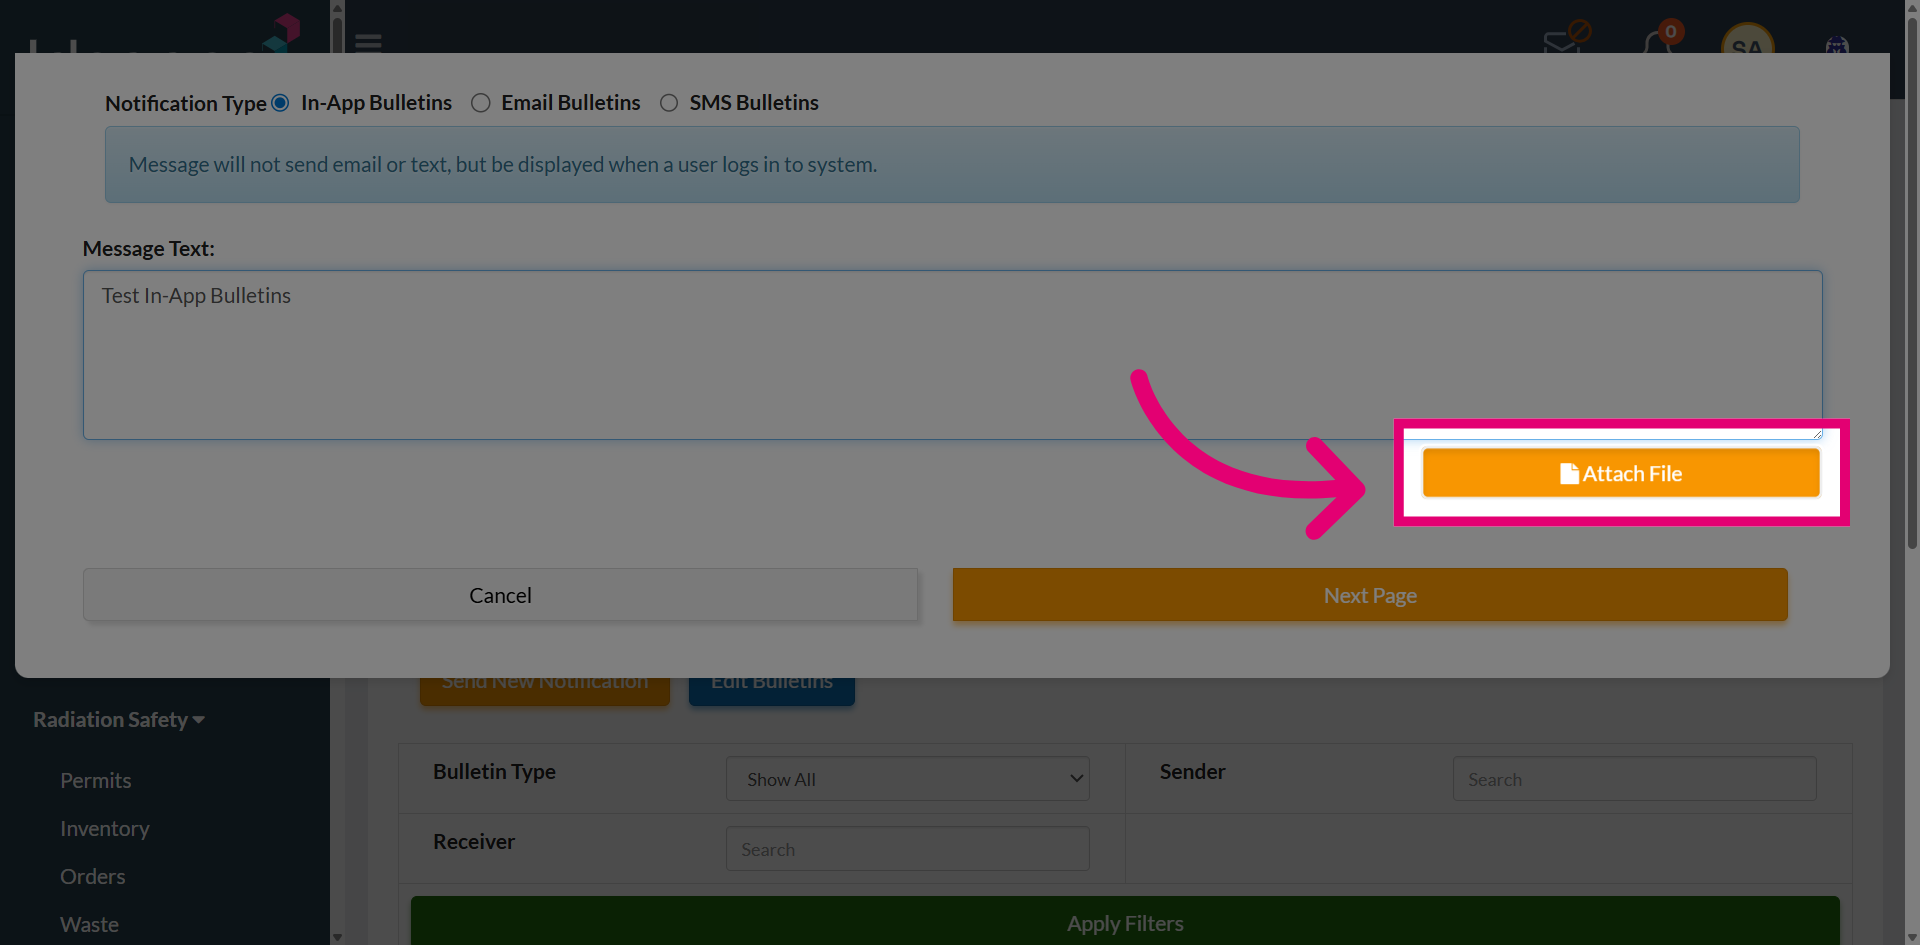The height and width of the screenshot is (945, 1920).
Task: Click the Receiver search field
Action: click(907, 849)
